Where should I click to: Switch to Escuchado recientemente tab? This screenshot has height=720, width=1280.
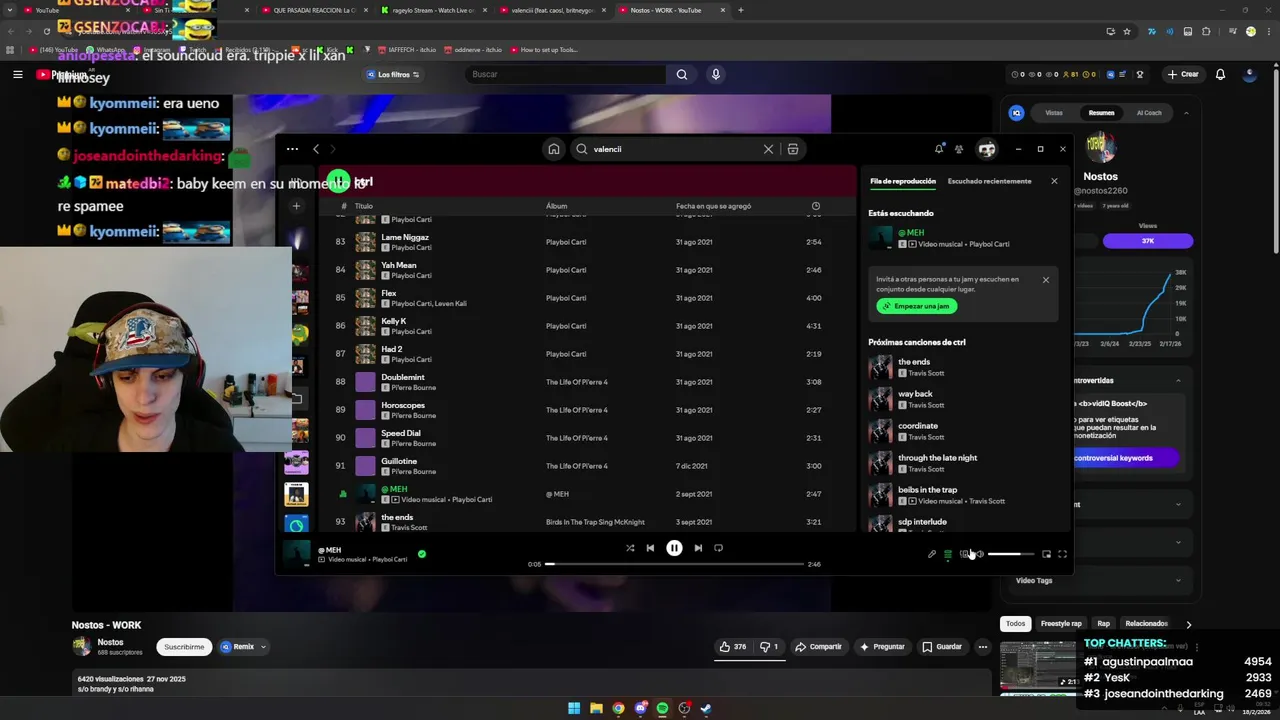(x=989, y=181)
